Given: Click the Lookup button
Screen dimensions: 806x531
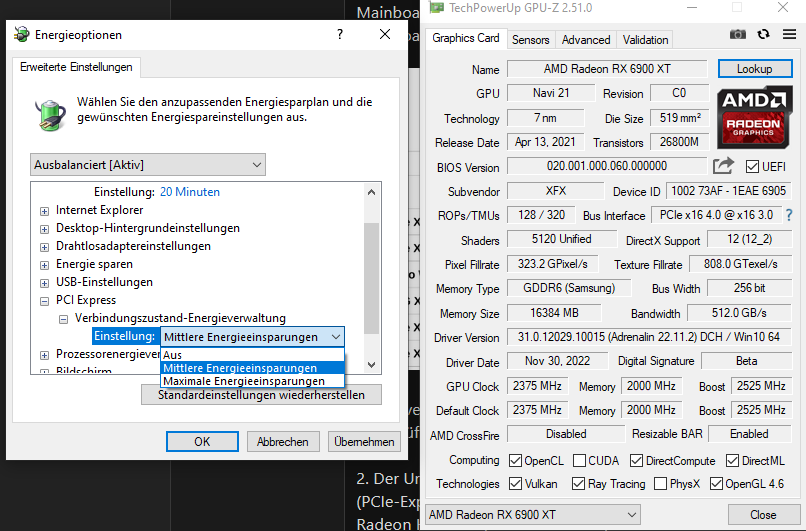Looking at the screenshot, I should pyautogui.click(x=754, y=69).
